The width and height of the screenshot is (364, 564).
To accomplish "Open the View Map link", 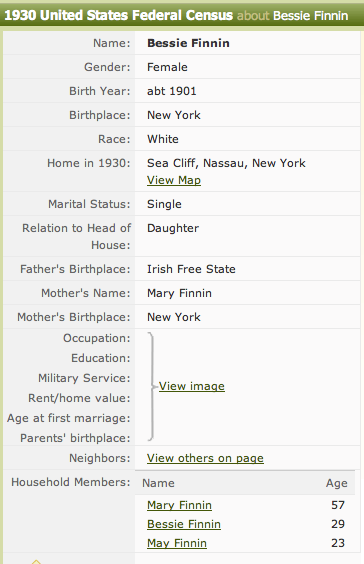I will (174, 180).
